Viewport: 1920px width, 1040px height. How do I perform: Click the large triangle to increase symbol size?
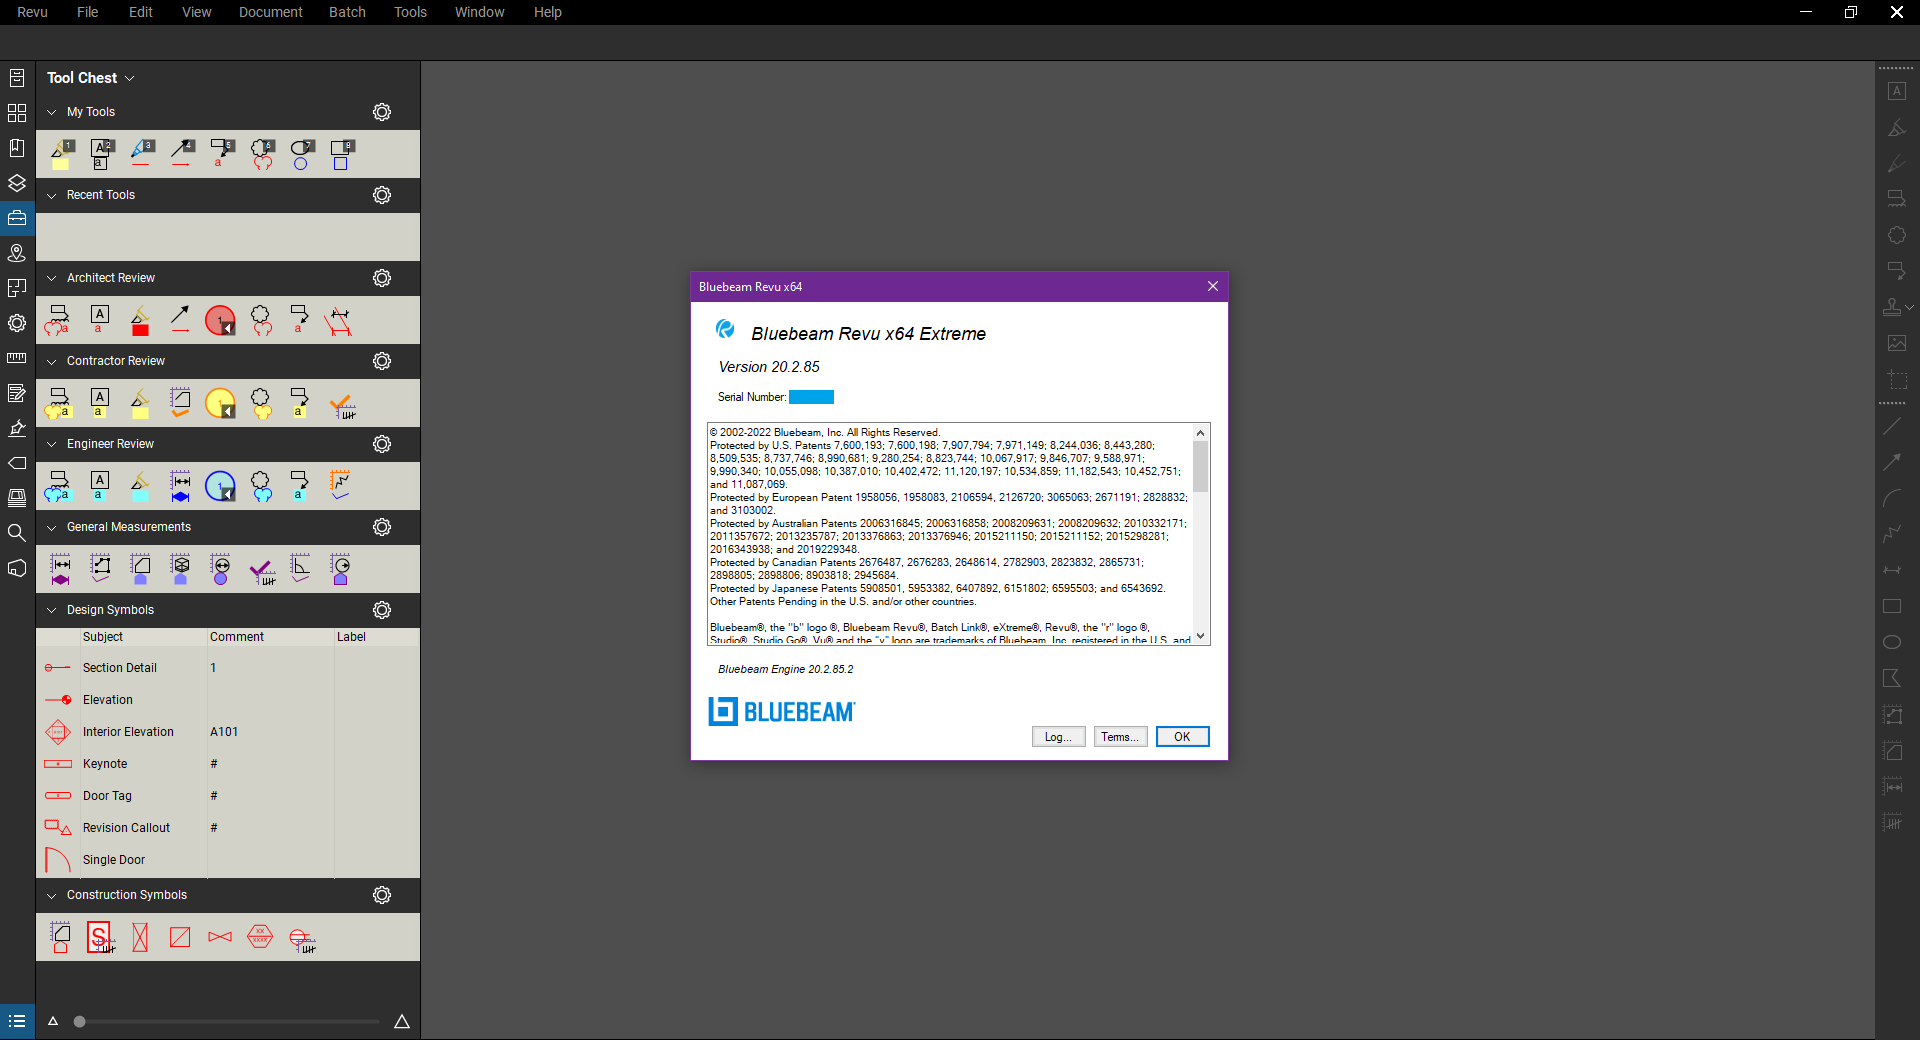(x=402, y=1021)
